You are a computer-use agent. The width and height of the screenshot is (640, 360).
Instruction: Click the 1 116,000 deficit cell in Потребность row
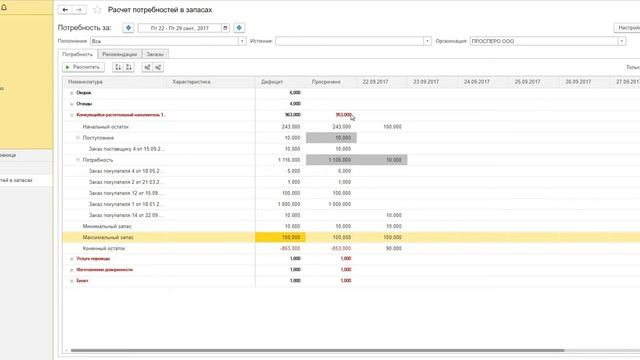(x=281, y=160)
